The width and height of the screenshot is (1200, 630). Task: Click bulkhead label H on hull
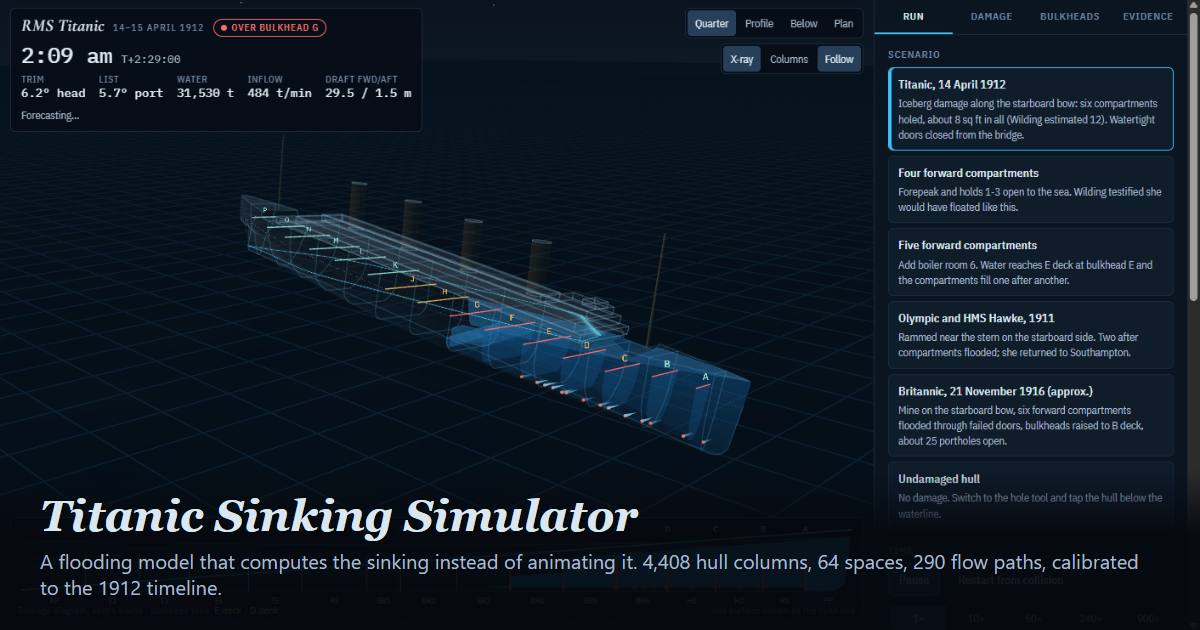click(x=445, y=291)
